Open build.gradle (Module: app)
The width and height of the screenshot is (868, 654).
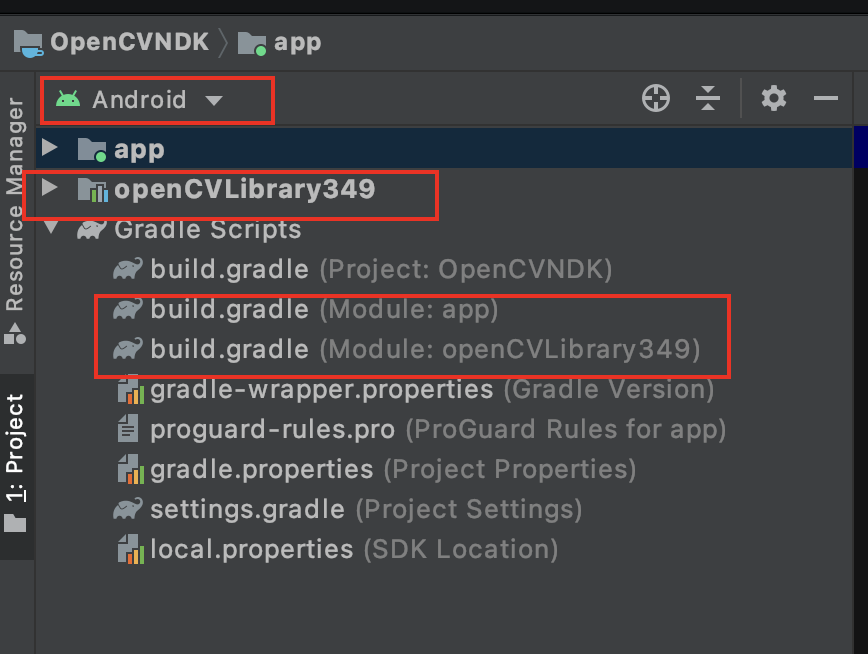pos(443,309)
